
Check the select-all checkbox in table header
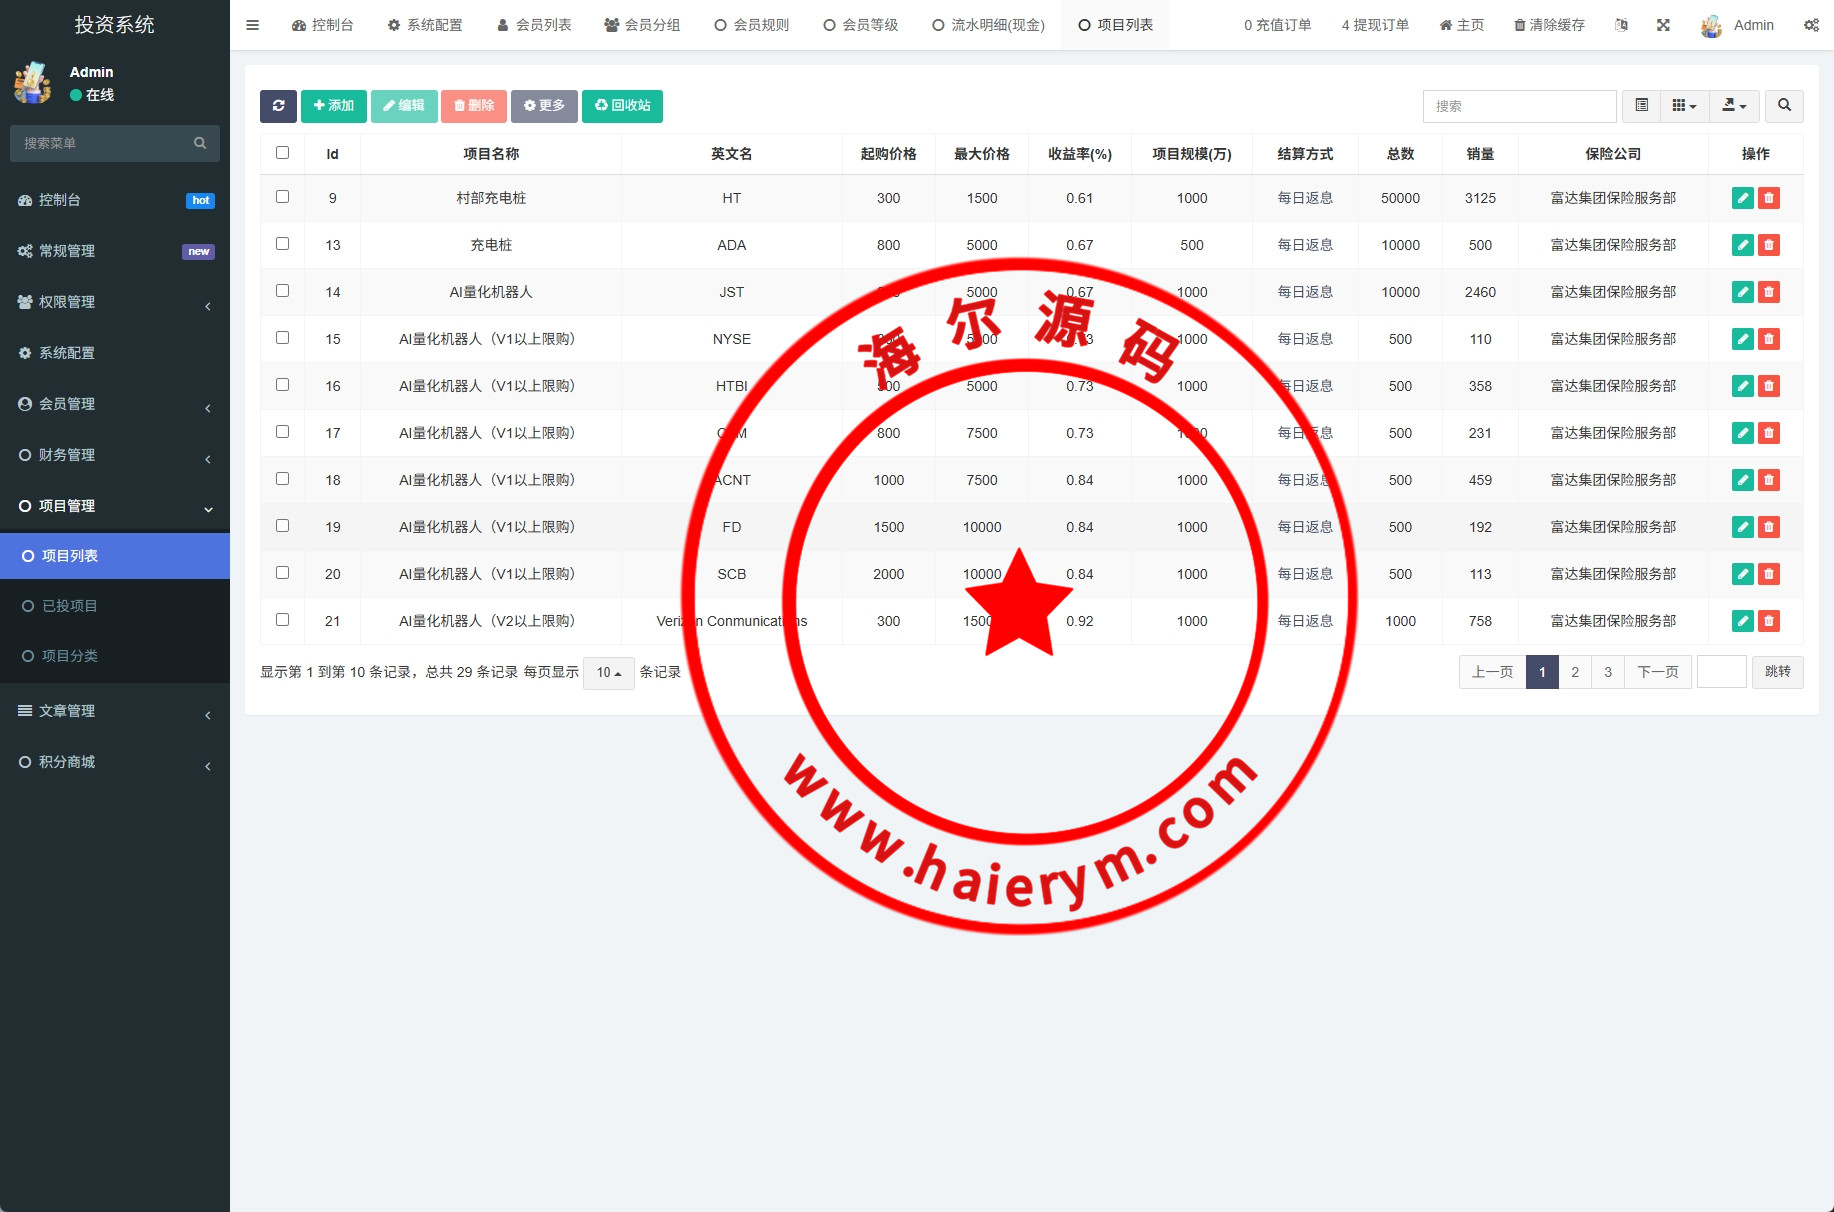click(x=282, y=153)
